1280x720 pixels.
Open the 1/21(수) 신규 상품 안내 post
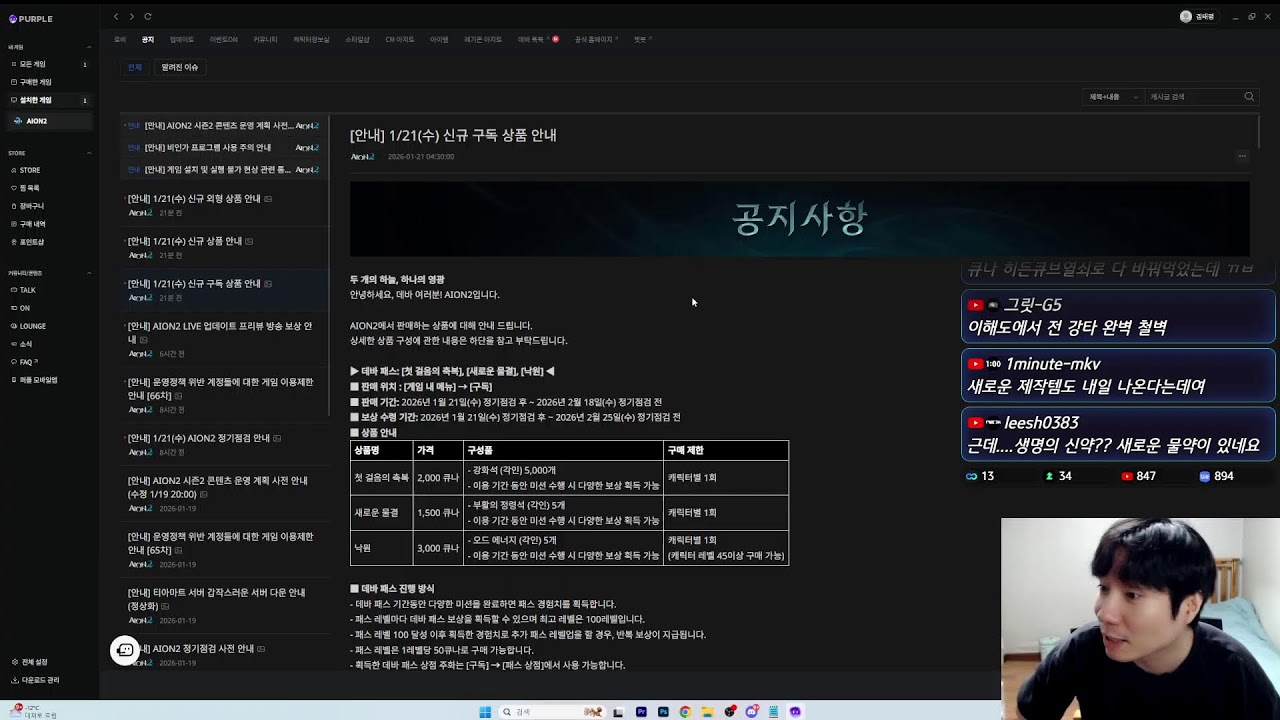pos(224,247)
